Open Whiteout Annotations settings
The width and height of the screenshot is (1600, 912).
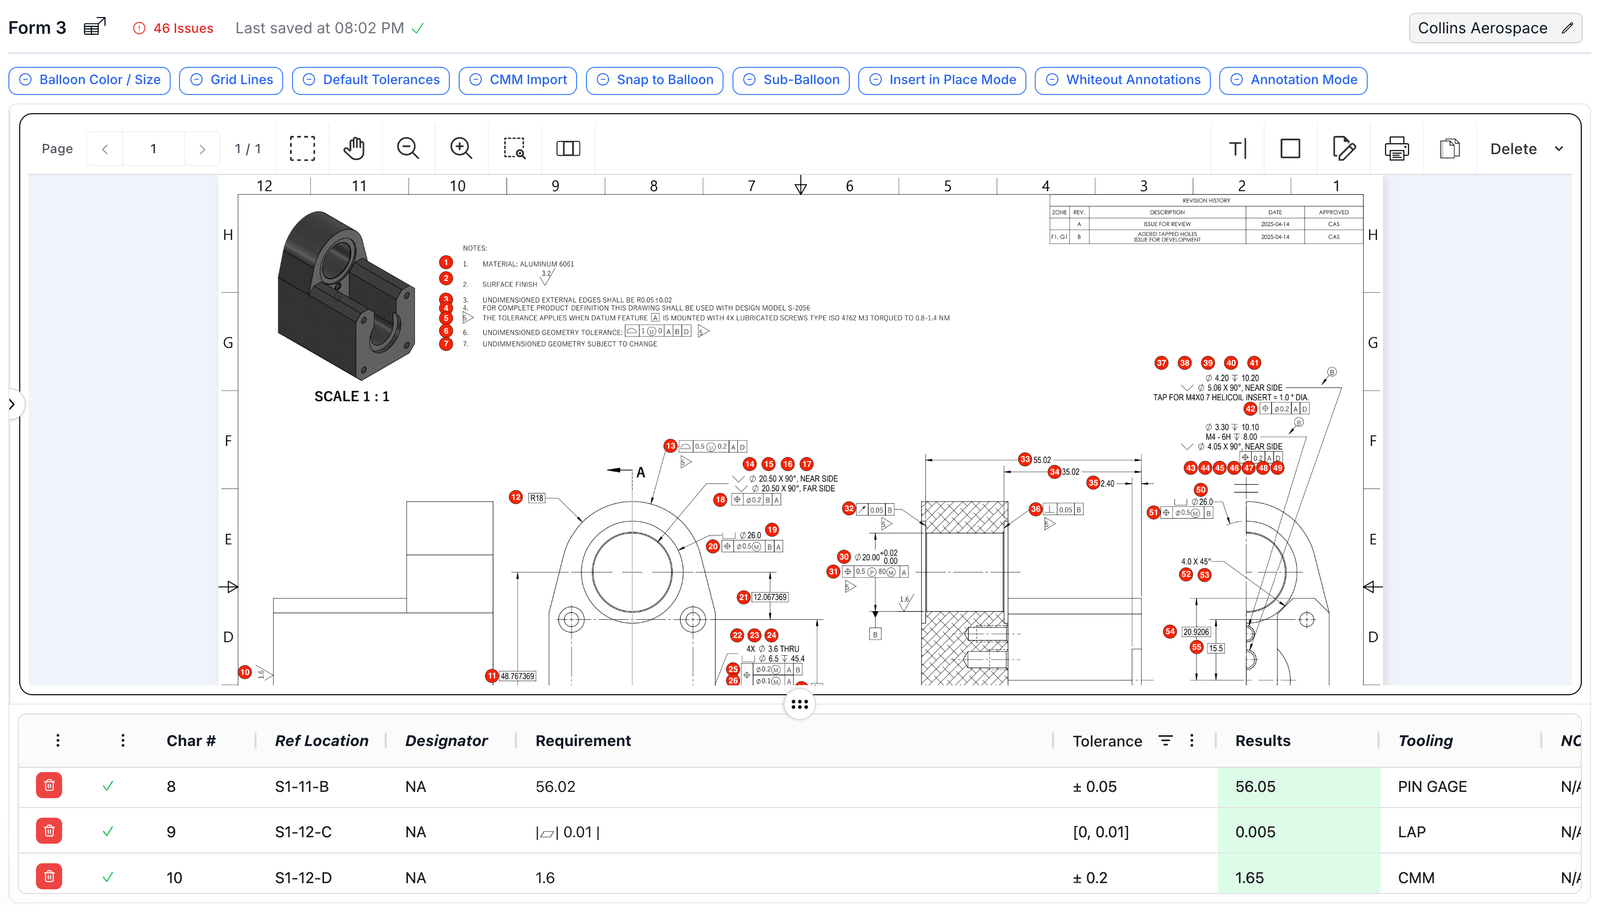point(1122,80)
